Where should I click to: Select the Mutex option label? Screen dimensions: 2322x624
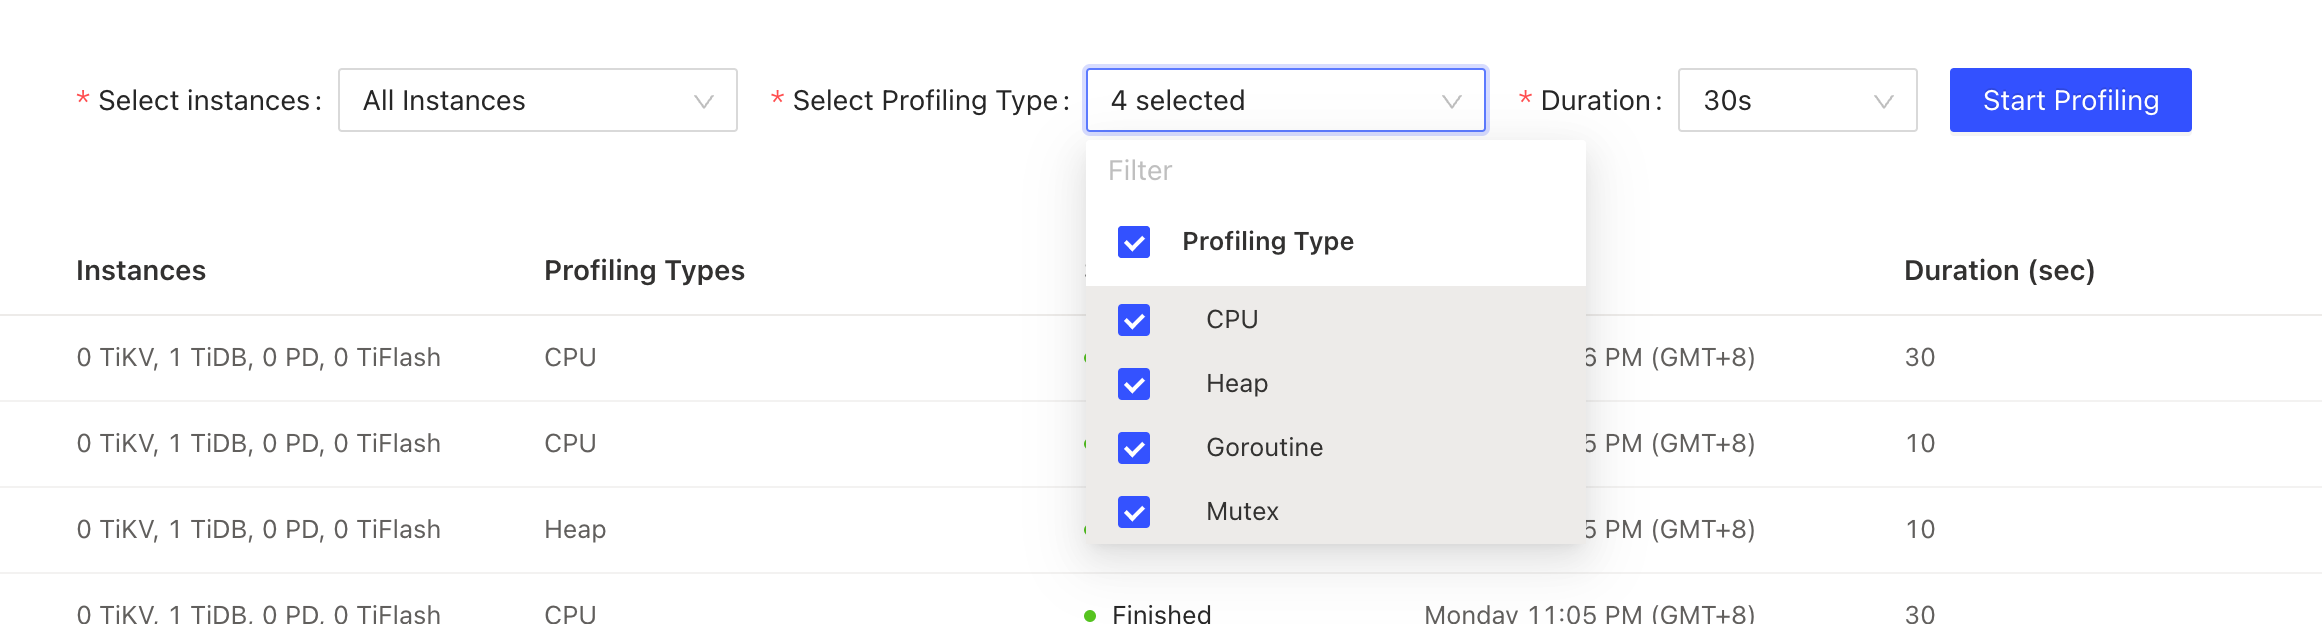1242,511
